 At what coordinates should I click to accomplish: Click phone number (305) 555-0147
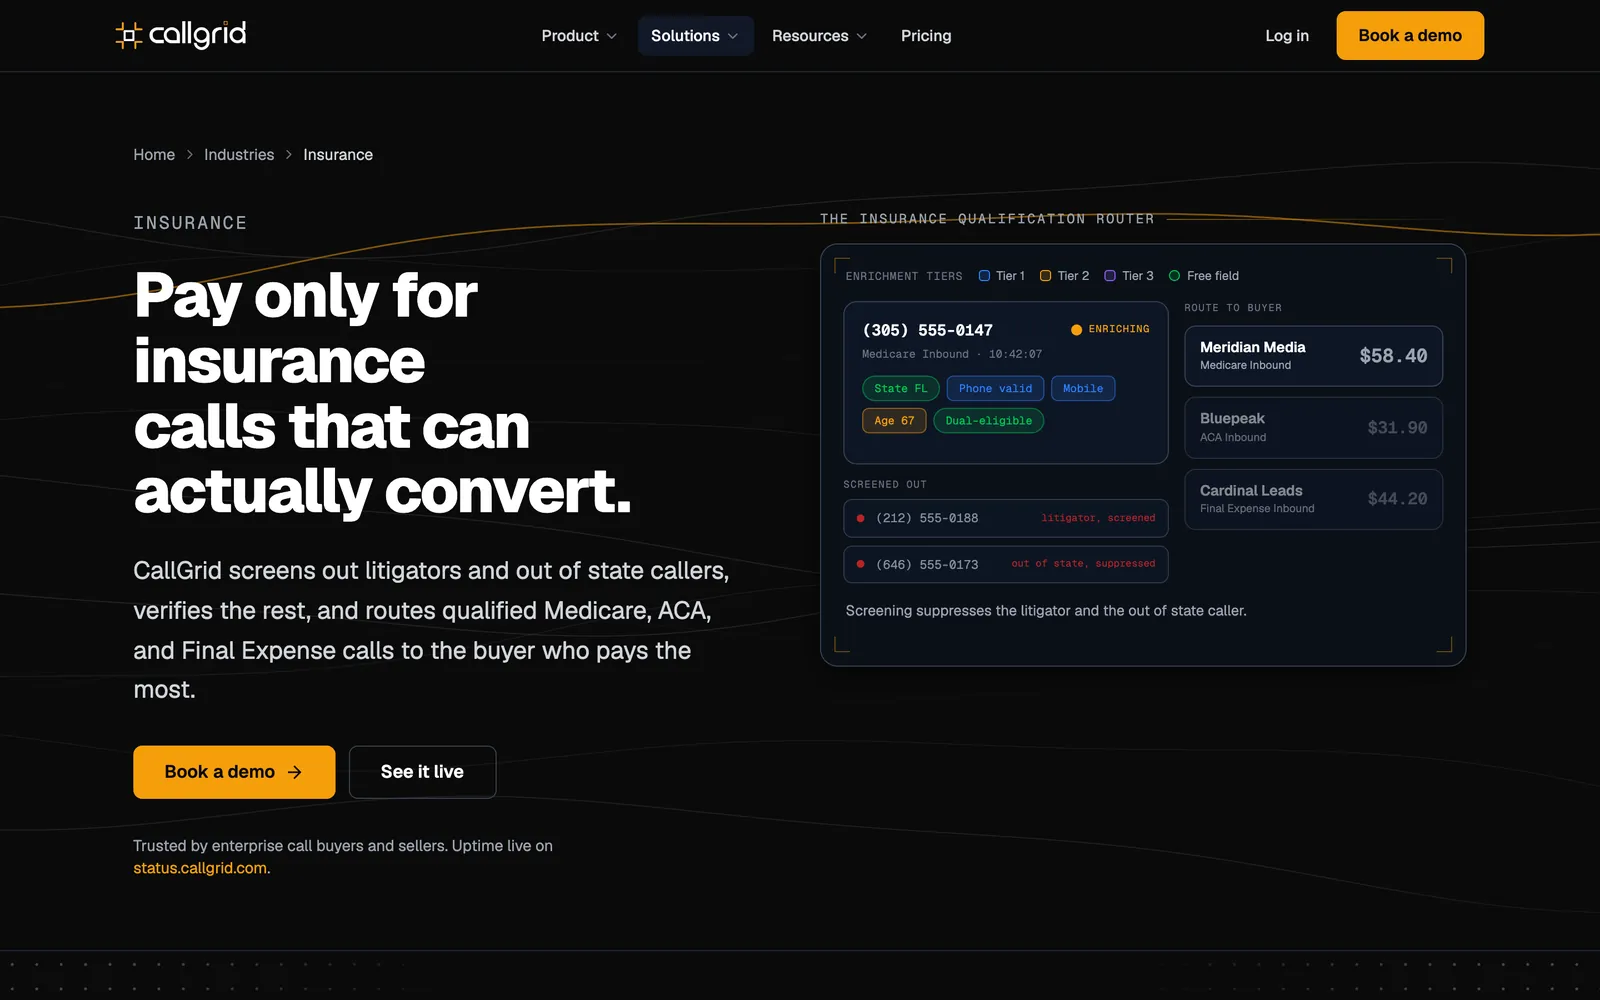coord(928,330)
